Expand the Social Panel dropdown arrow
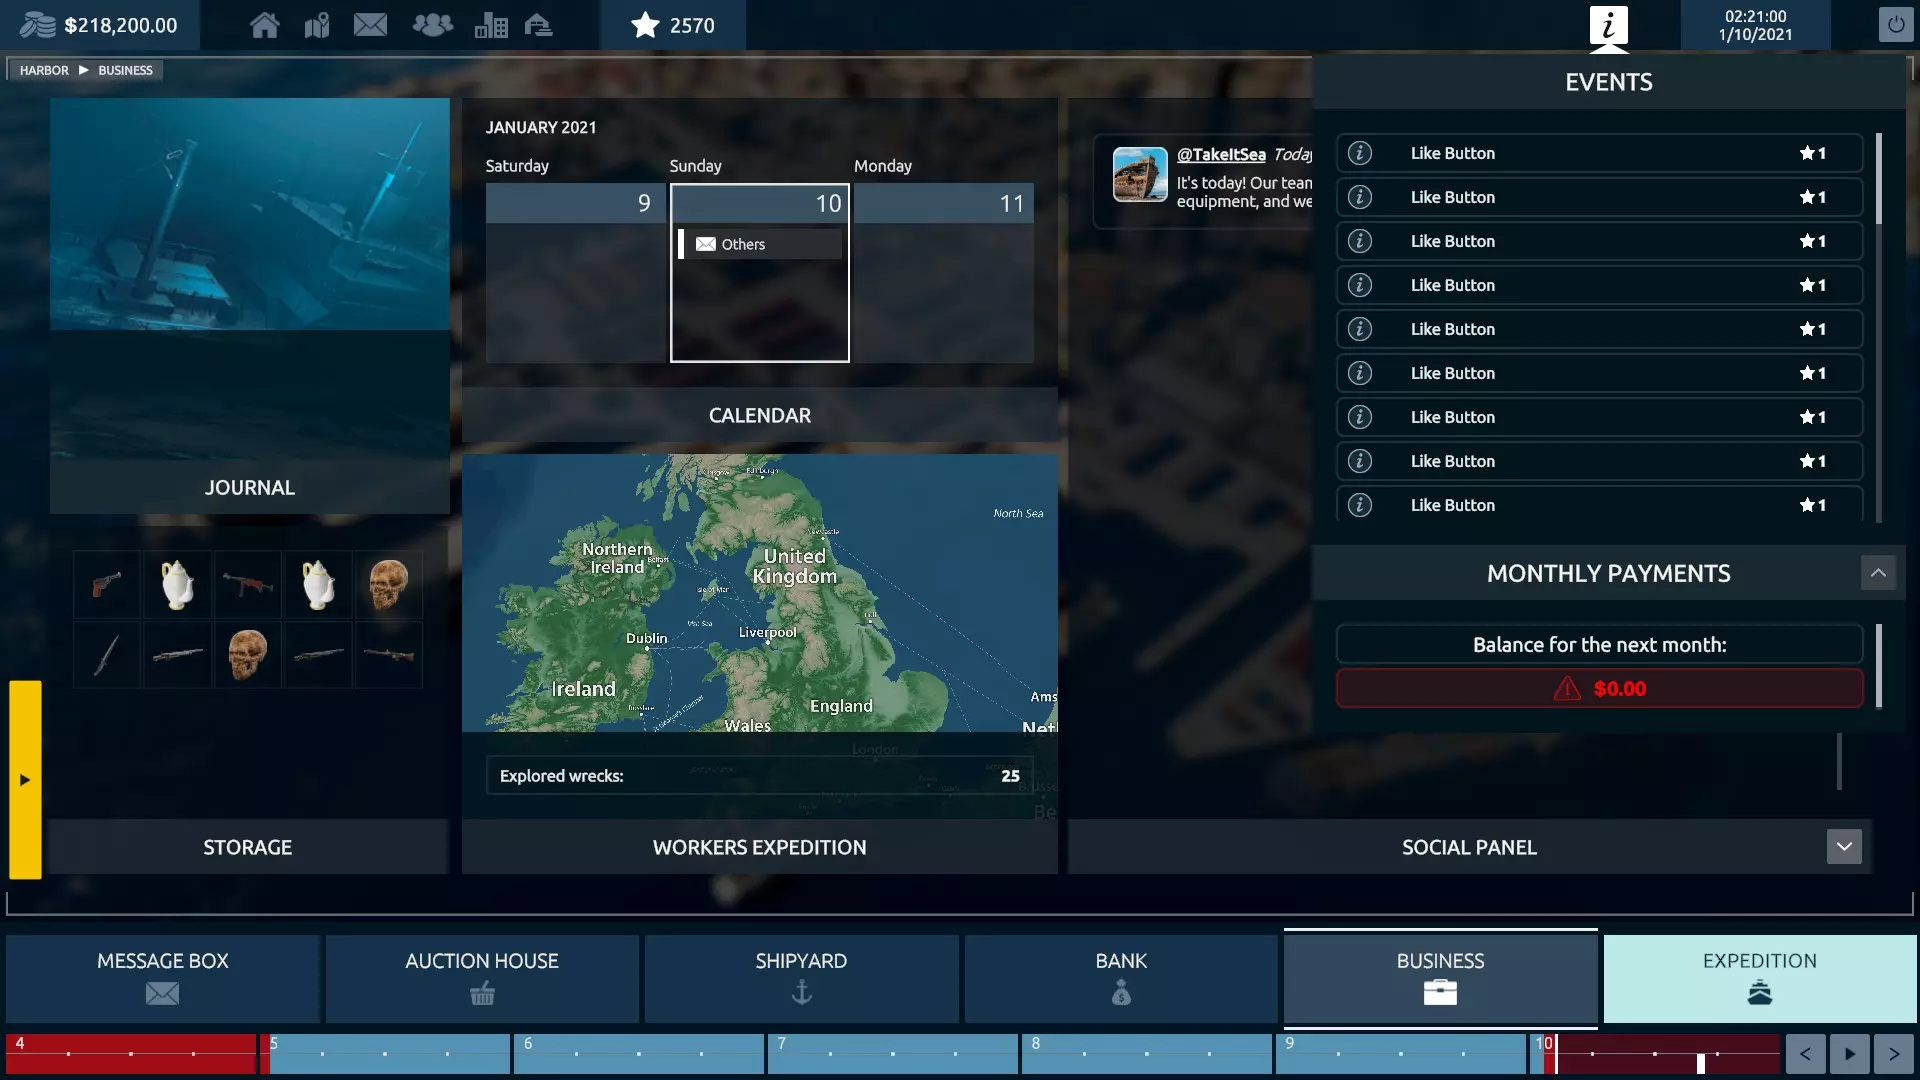The image size is (1920, 1080). coord(1843,847)
